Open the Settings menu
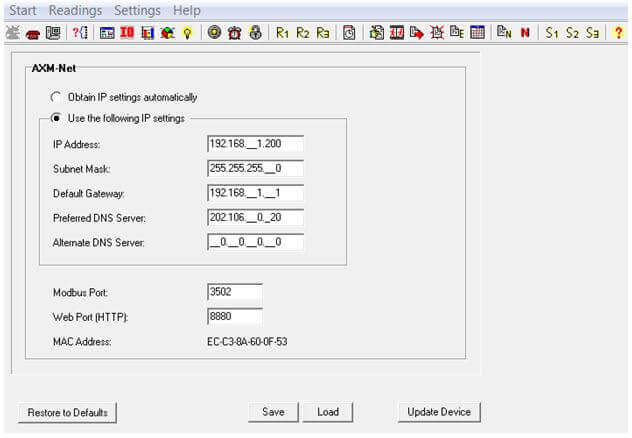 [137, 10]
